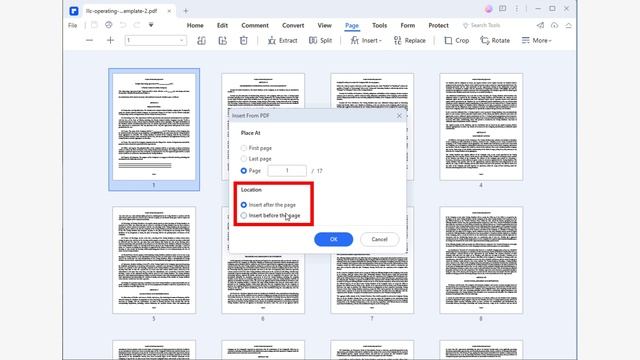Select page 8 thumbnail
The width and height of the screenshot is (640, 360).
click(x=481, y=260)
